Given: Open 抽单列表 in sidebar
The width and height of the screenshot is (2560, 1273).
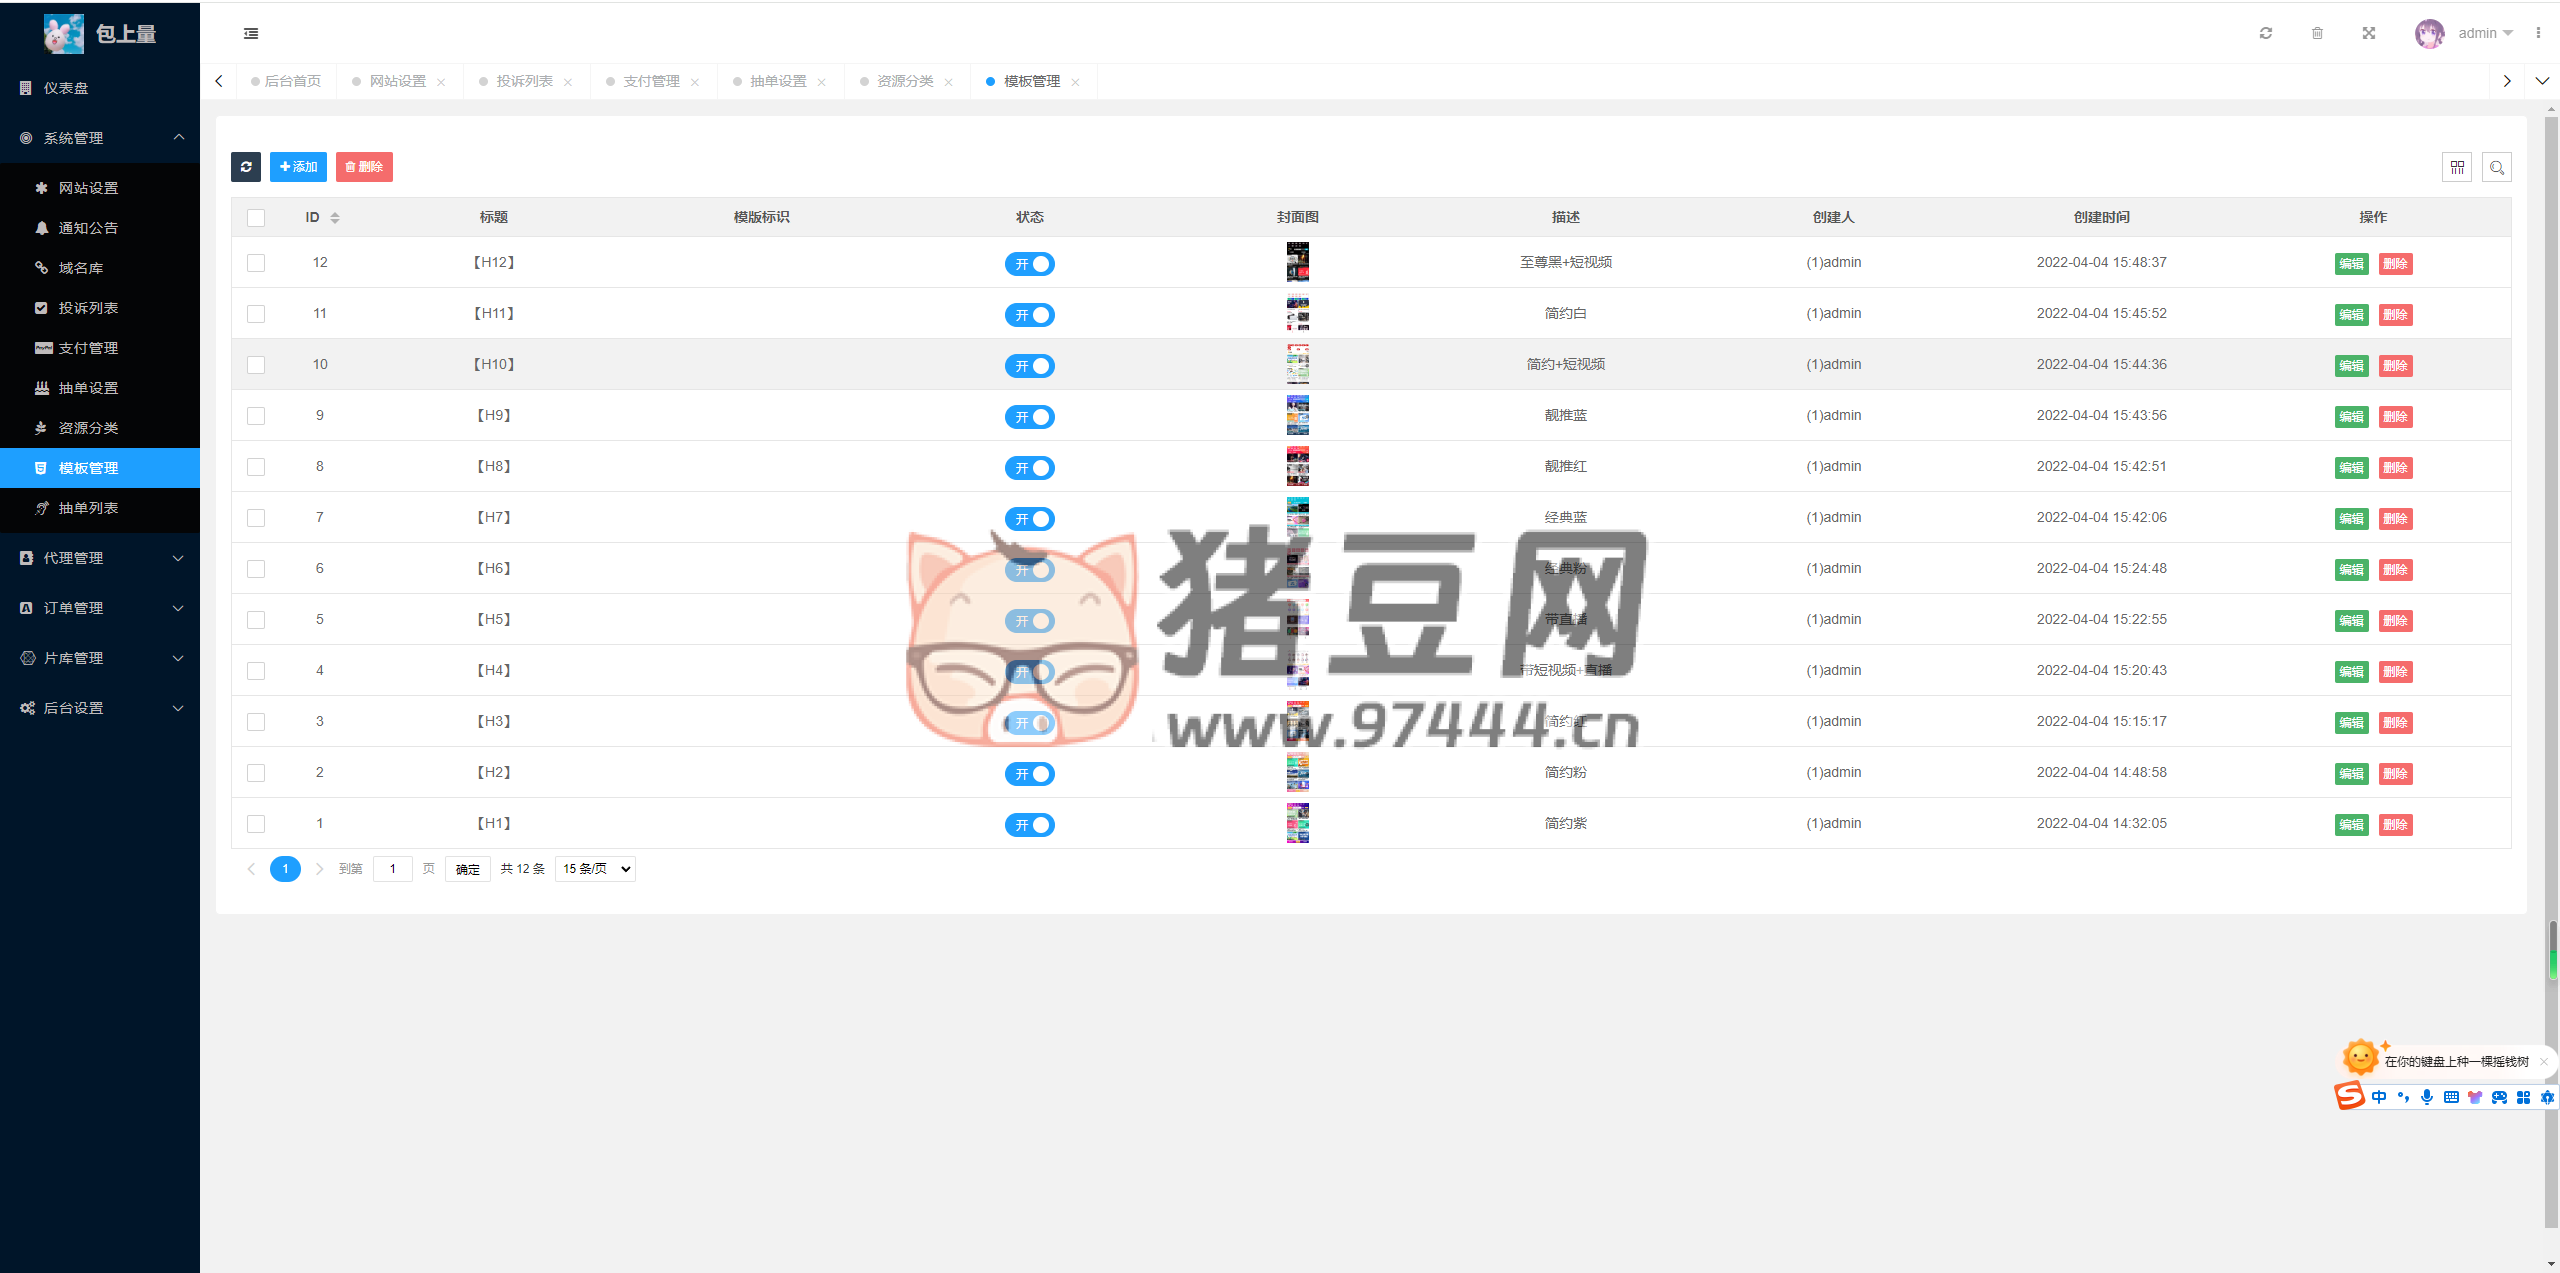Looking at the screenshot, I should tap(88, 508).
